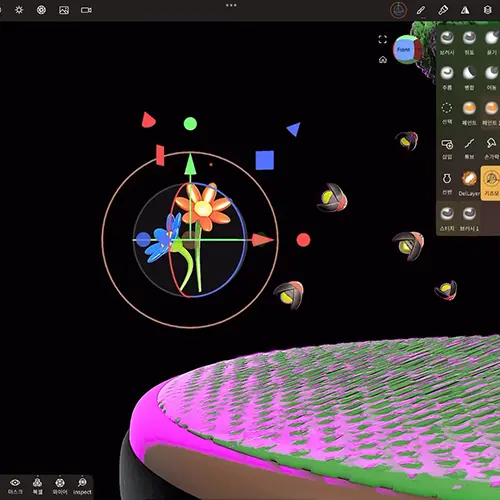Click the Inspect button
This screenshot has width=500, height=500.
coord(82,486)
